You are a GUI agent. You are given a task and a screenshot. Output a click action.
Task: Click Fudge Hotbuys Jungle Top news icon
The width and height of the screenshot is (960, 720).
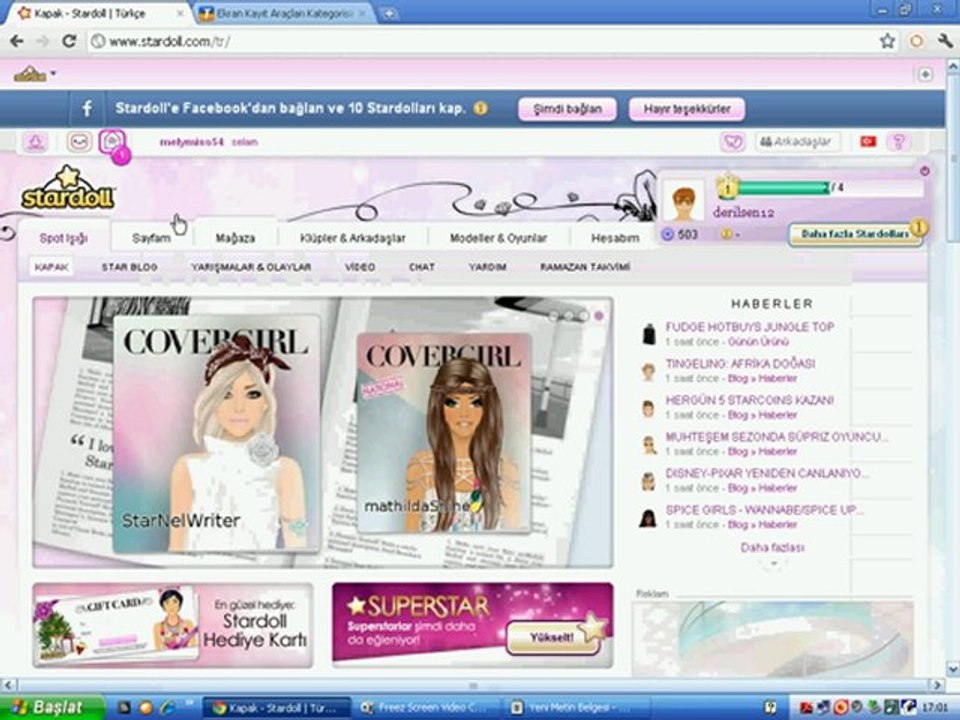point(648,334)
